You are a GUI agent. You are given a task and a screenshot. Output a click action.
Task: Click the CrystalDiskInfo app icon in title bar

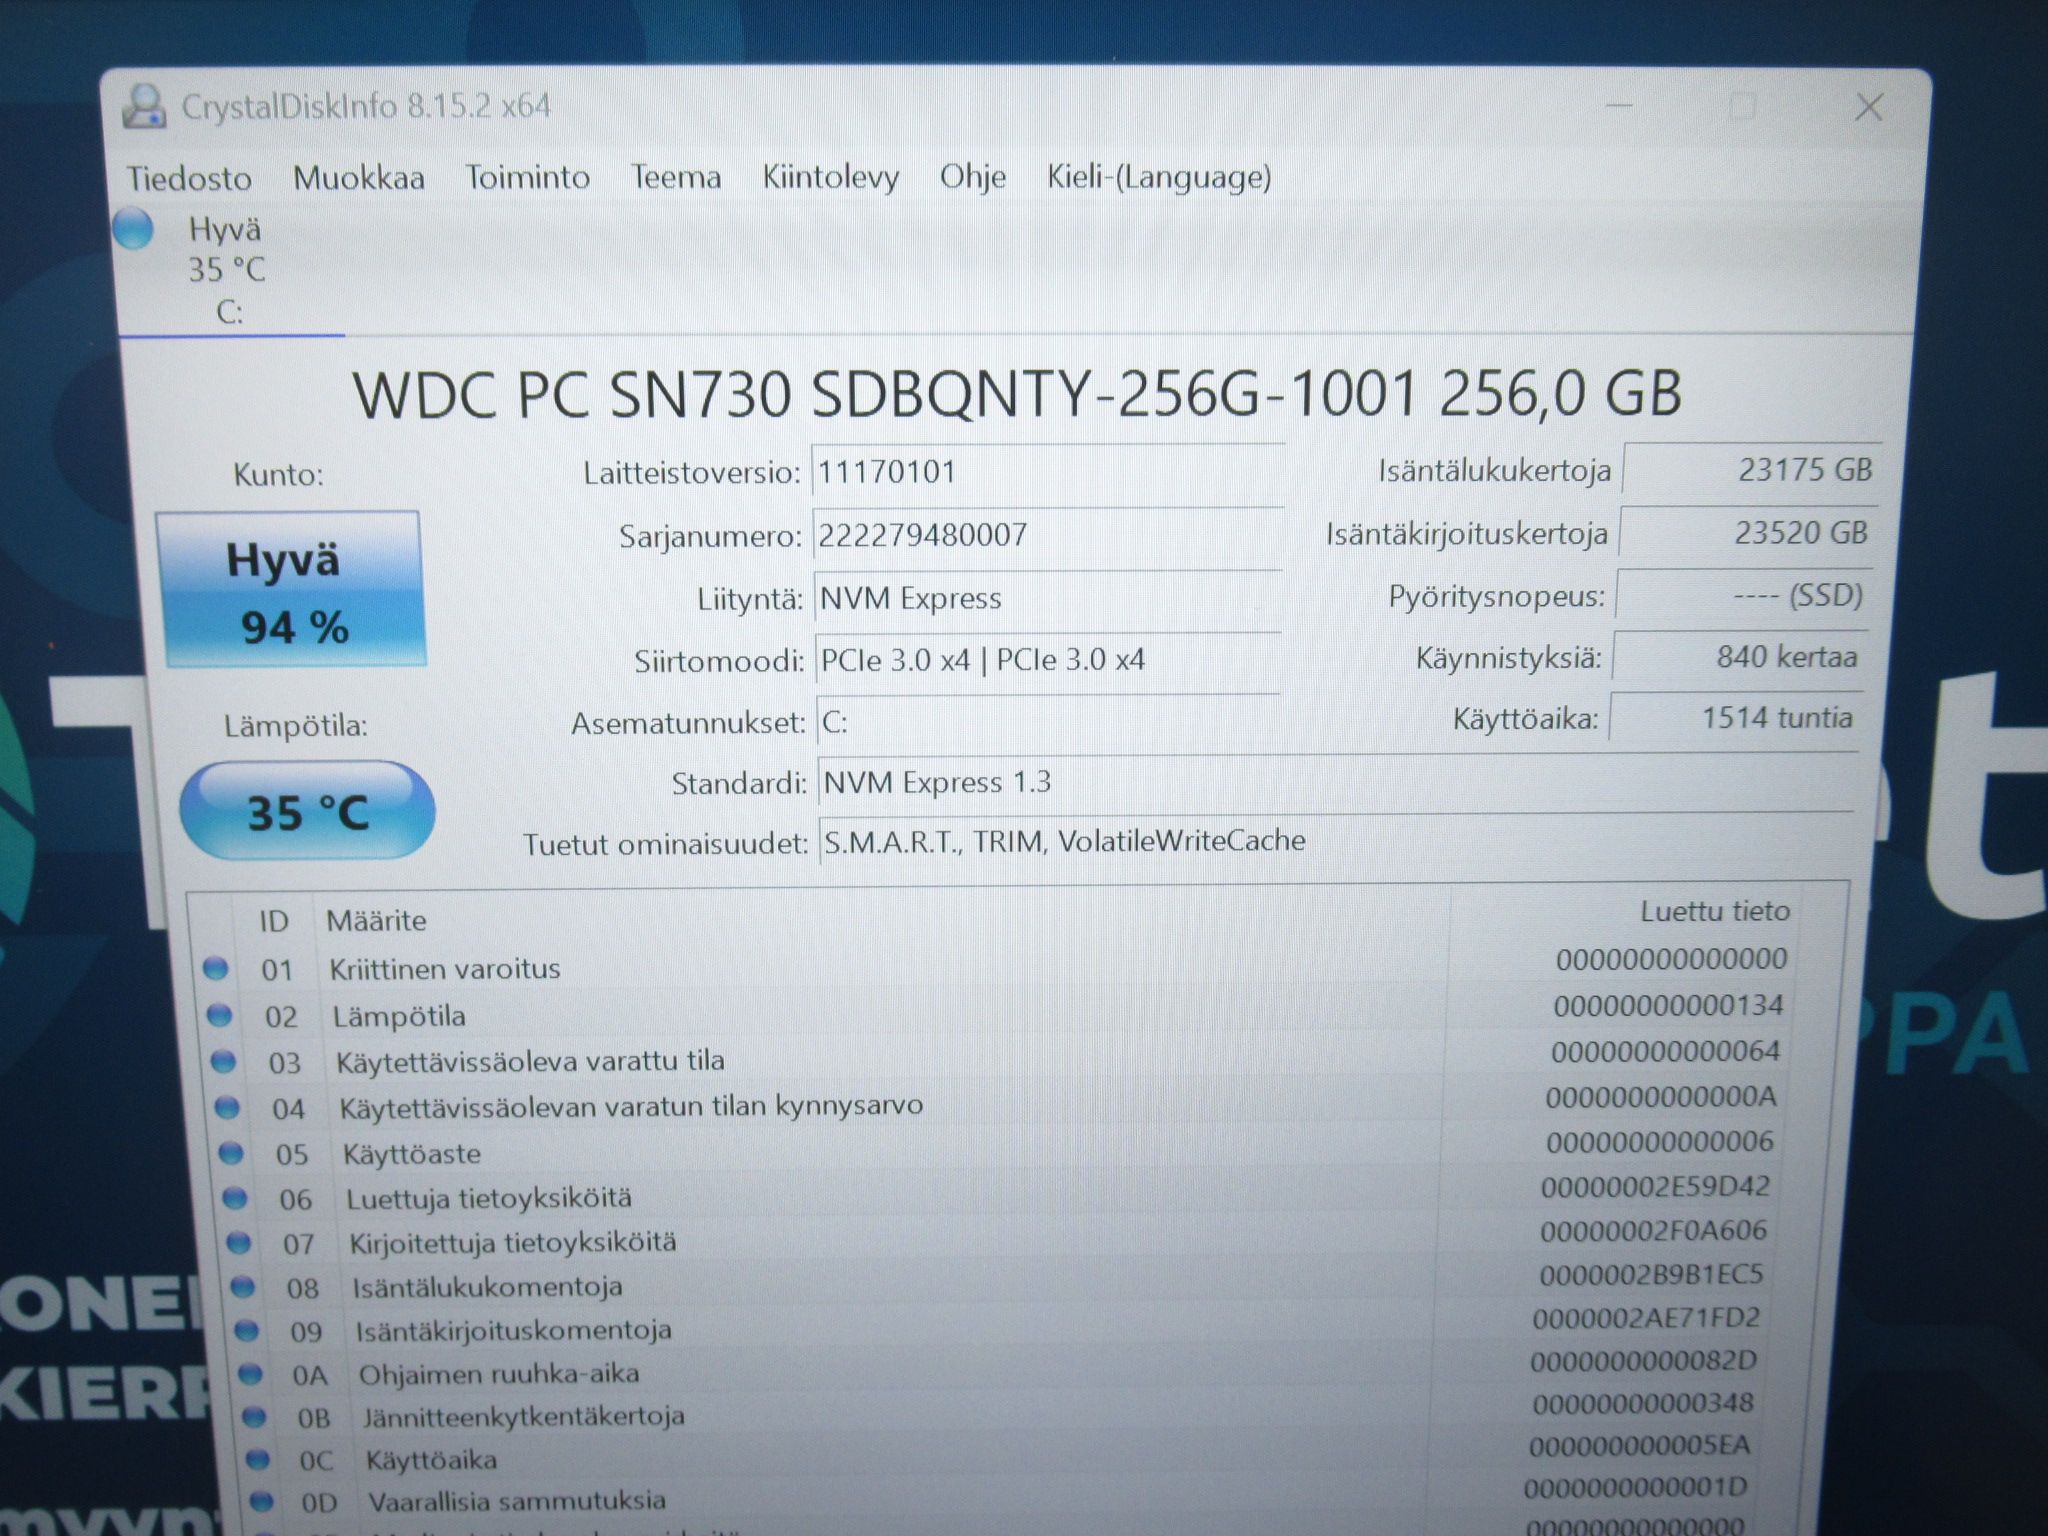144,106
